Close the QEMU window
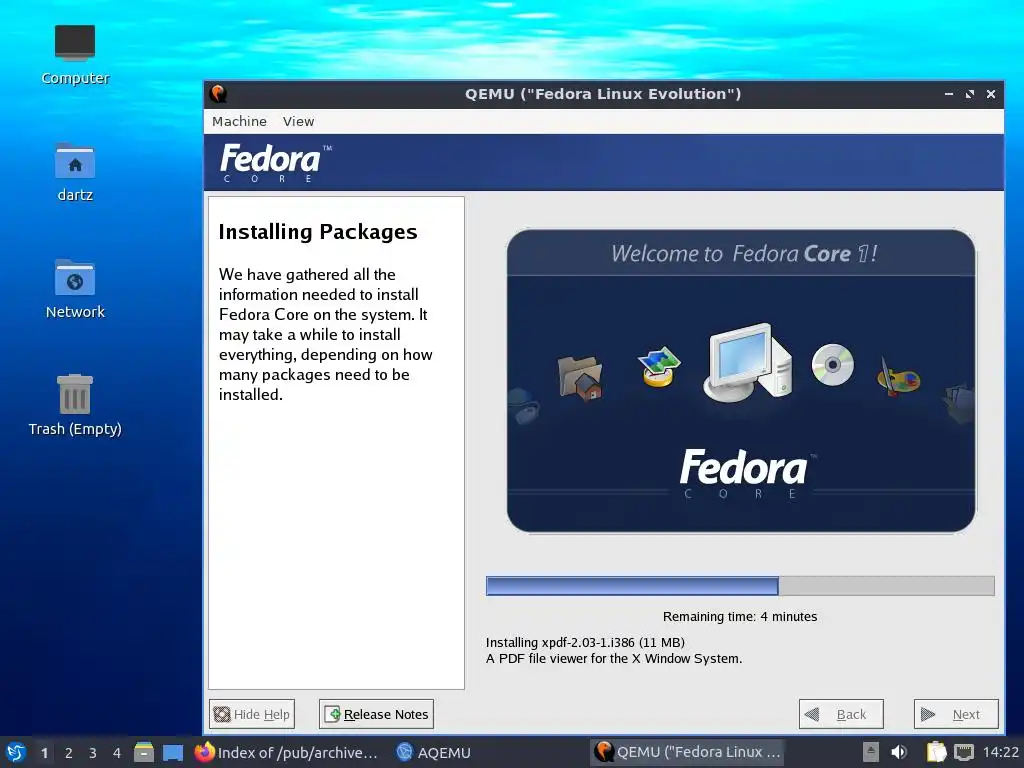The image size is (1024, 768). point(991,94)
